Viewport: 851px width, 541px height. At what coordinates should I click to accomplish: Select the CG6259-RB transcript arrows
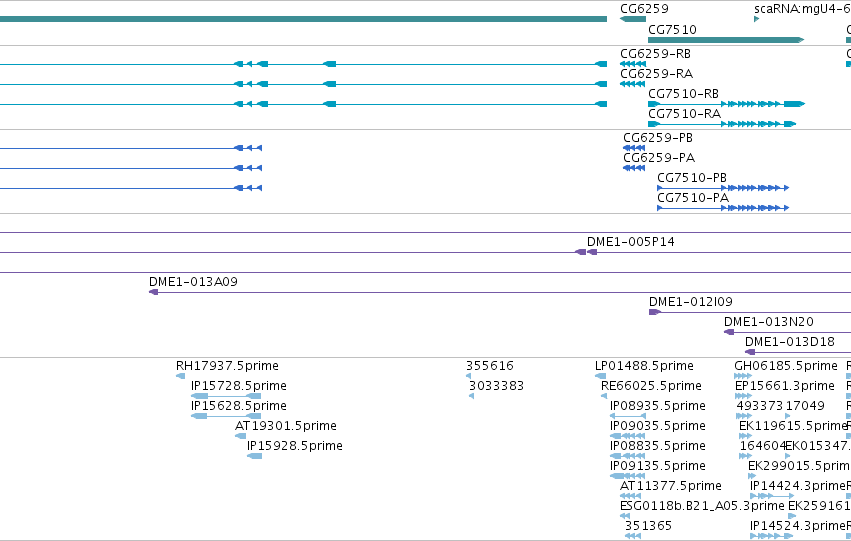633,64
